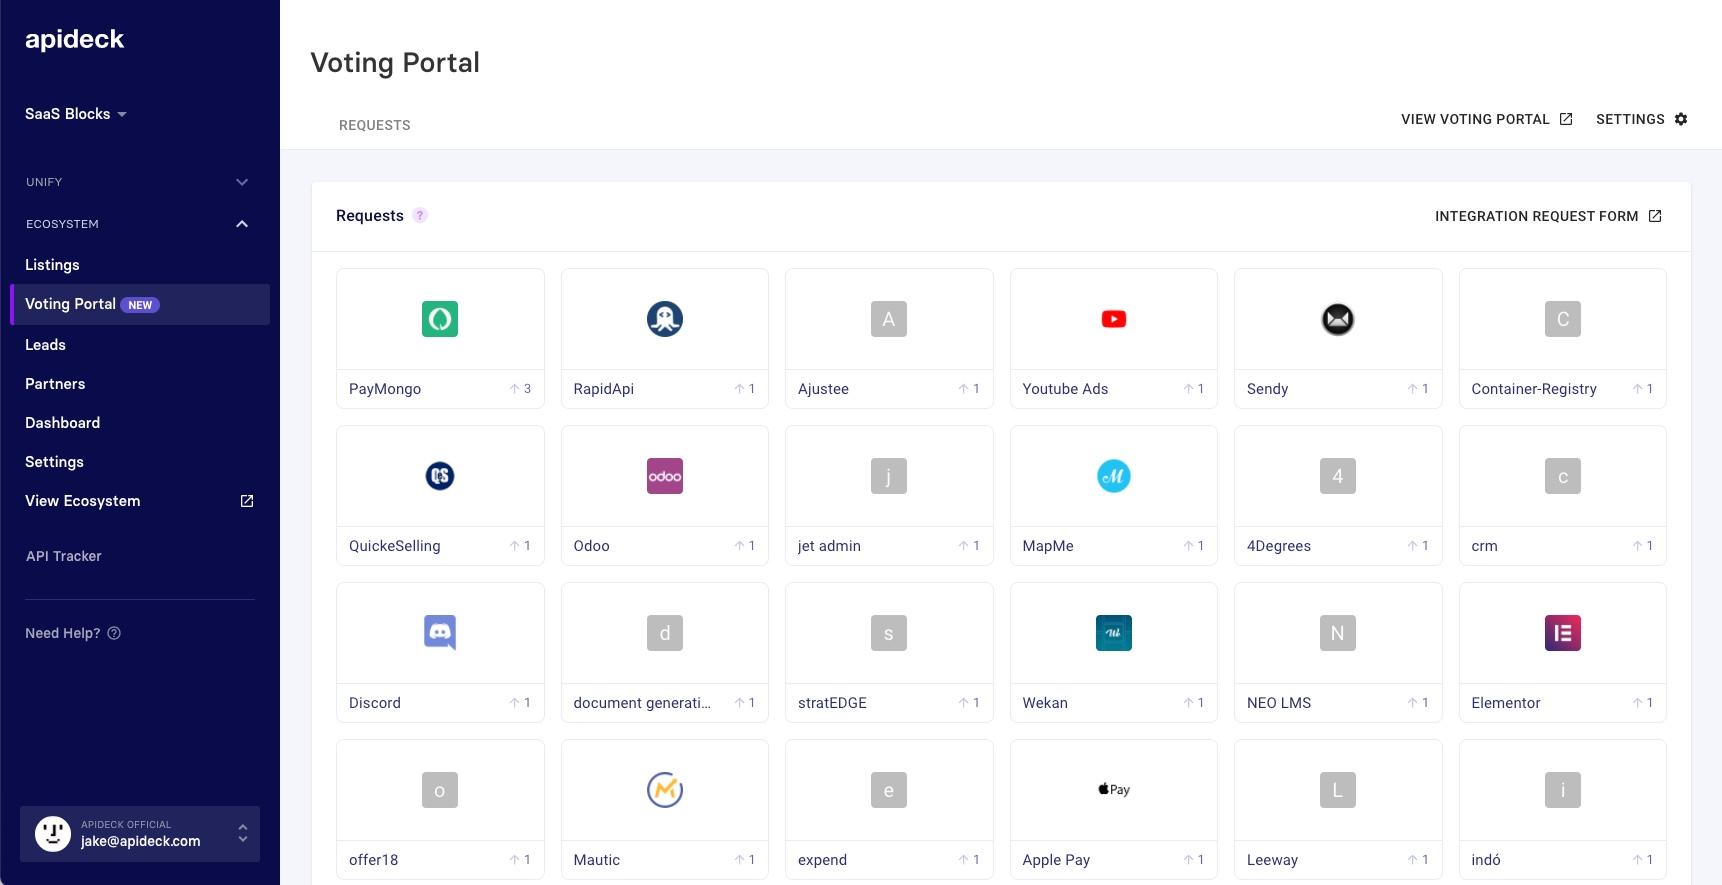Open View Ecosystem external link
1722x885 pixels.
point(139,501)
